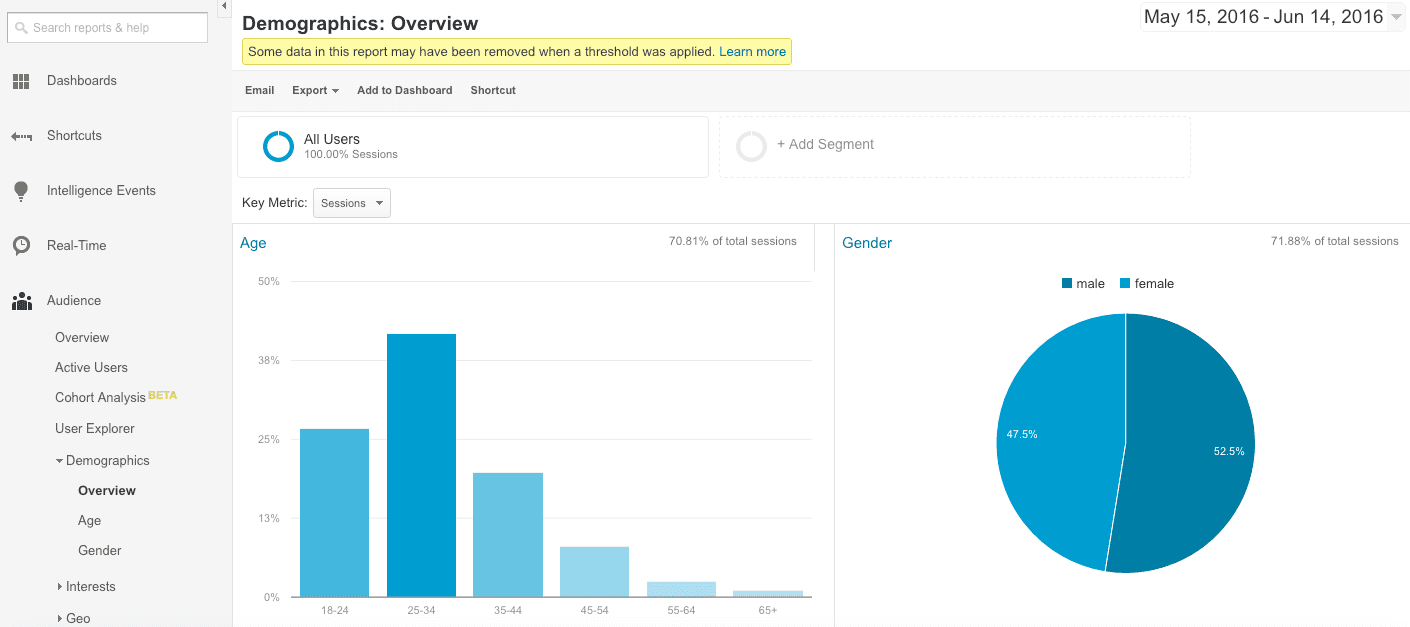This screenshot has height=627, width=1410.
Task: Select the Gender report in sidebar
Action: click(100, 551)
